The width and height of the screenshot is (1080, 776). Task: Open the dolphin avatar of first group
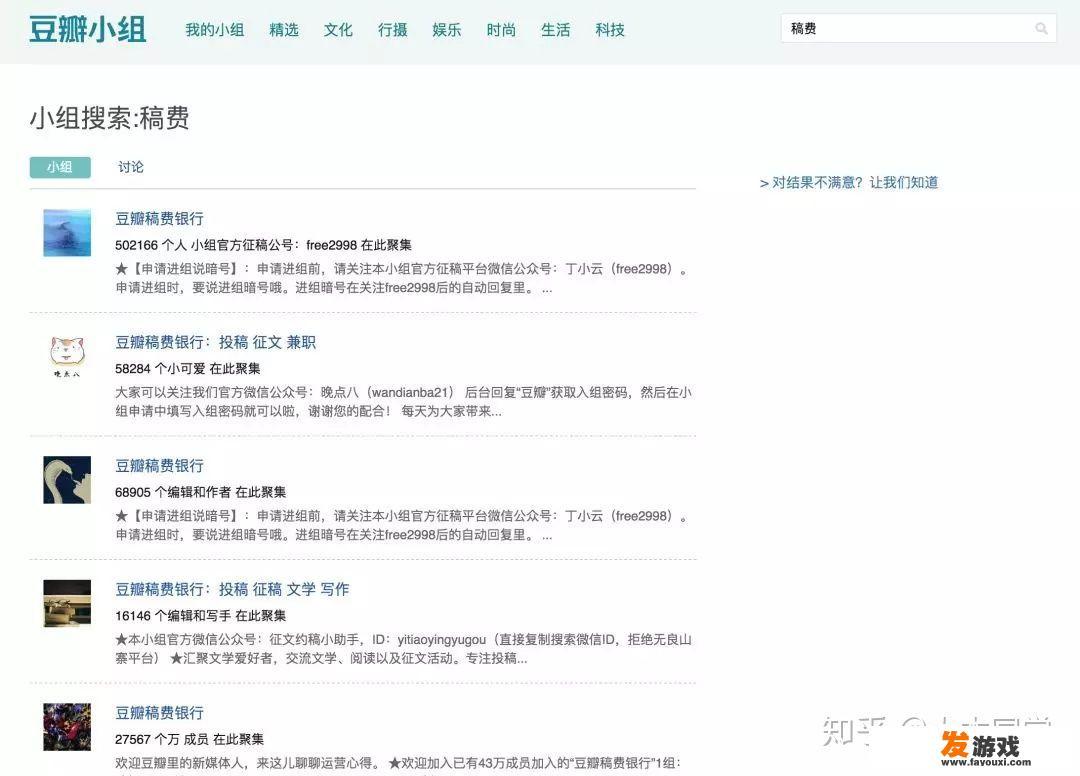(67, 233)
